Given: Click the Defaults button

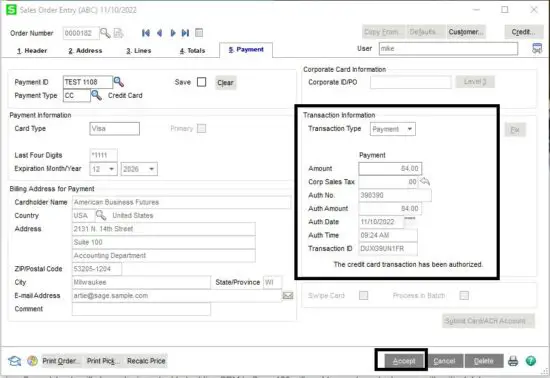Looking at the screenshot, I should pos(425,32).
